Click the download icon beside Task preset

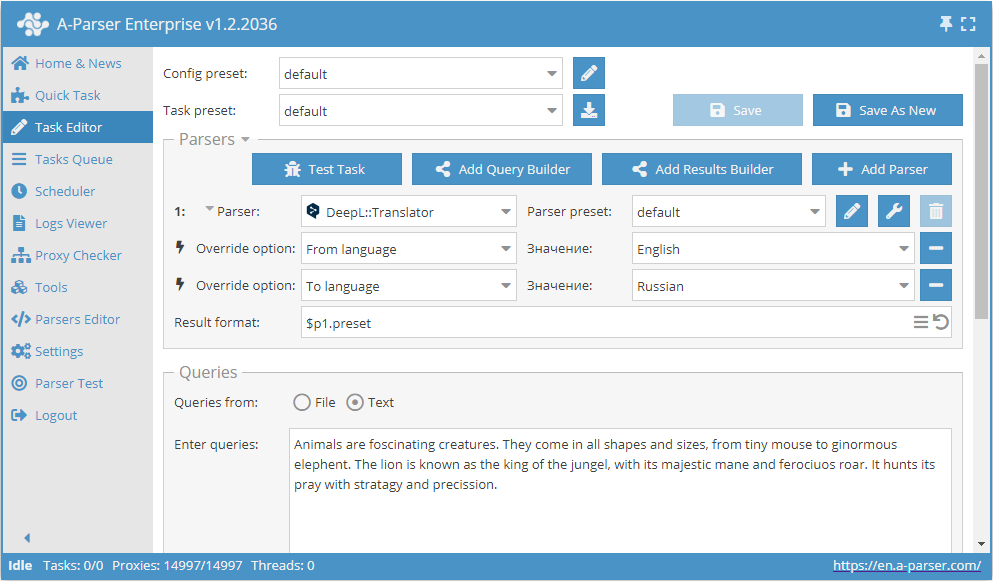click(x=589, y=111)
